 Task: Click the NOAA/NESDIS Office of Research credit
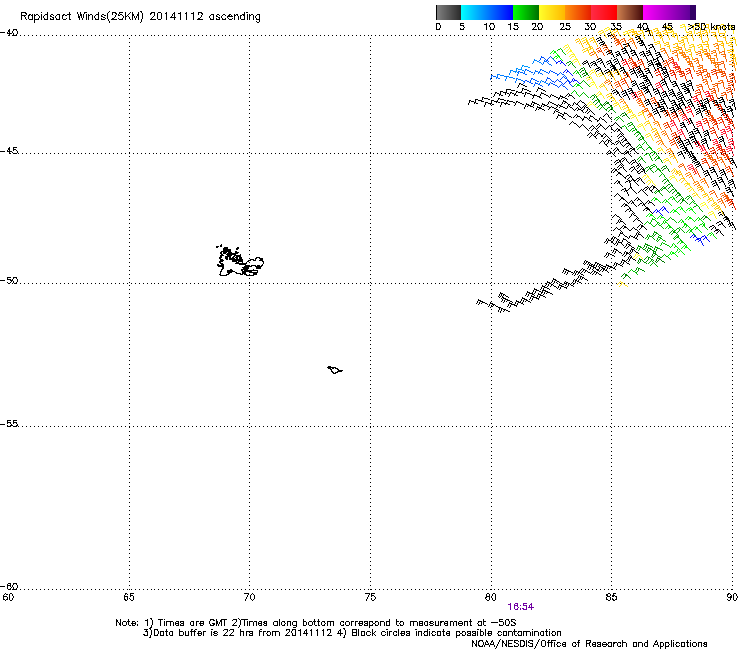coord(589,644)
